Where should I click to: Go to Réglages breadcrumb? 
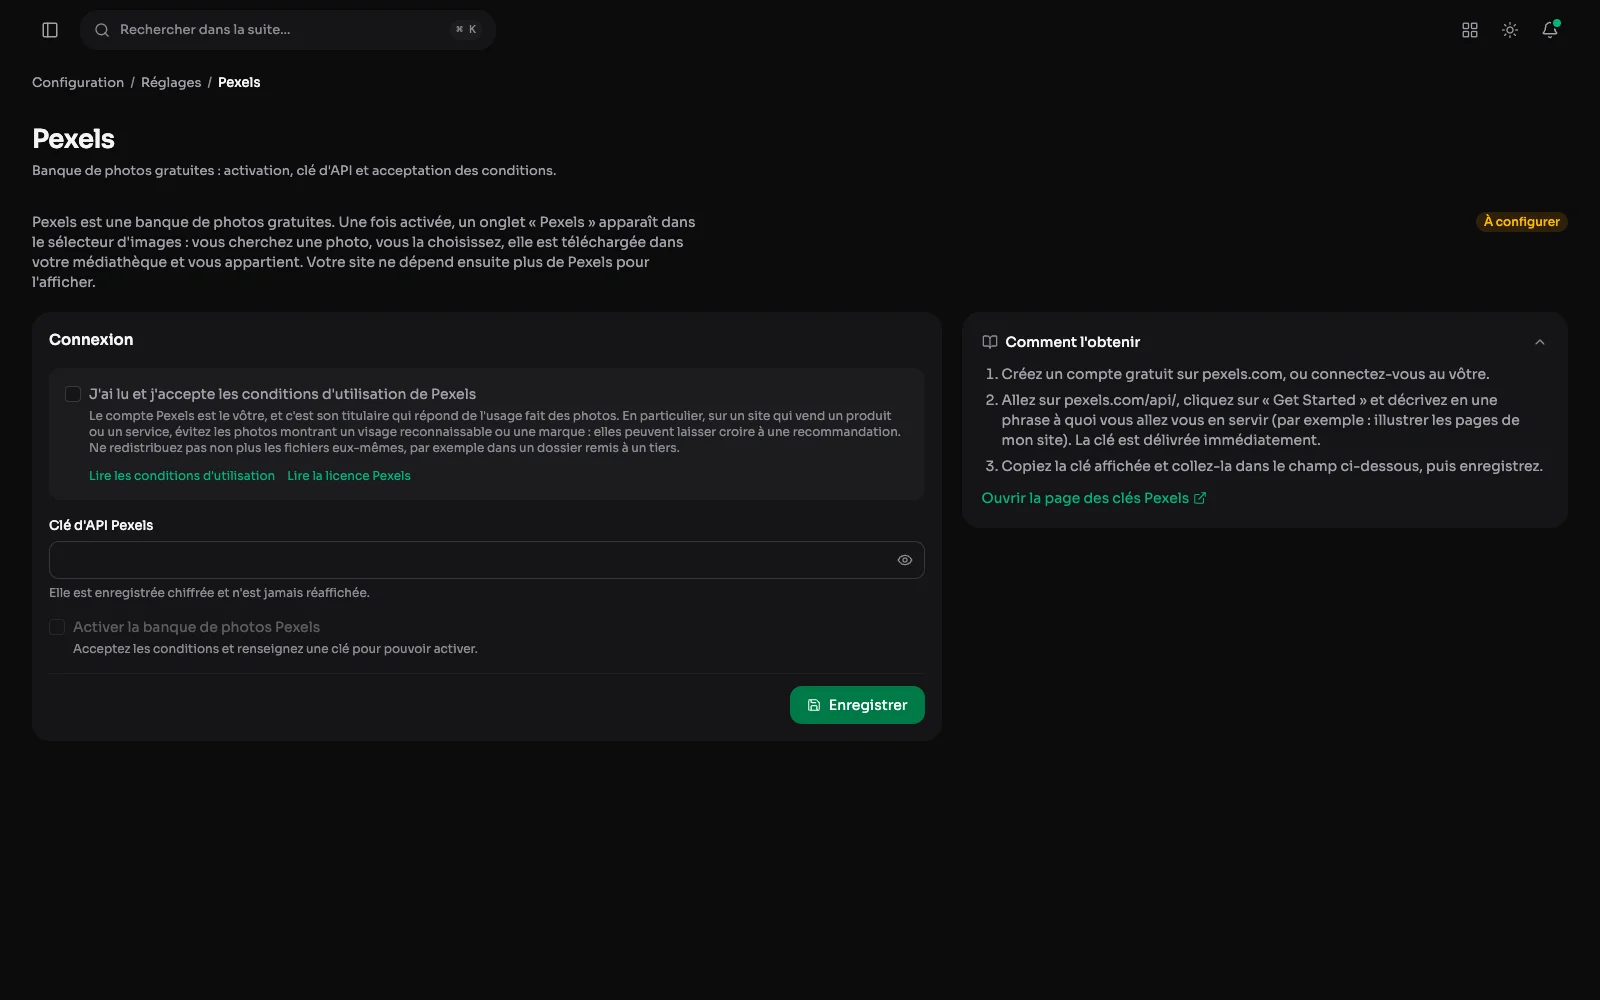point(171,82)
